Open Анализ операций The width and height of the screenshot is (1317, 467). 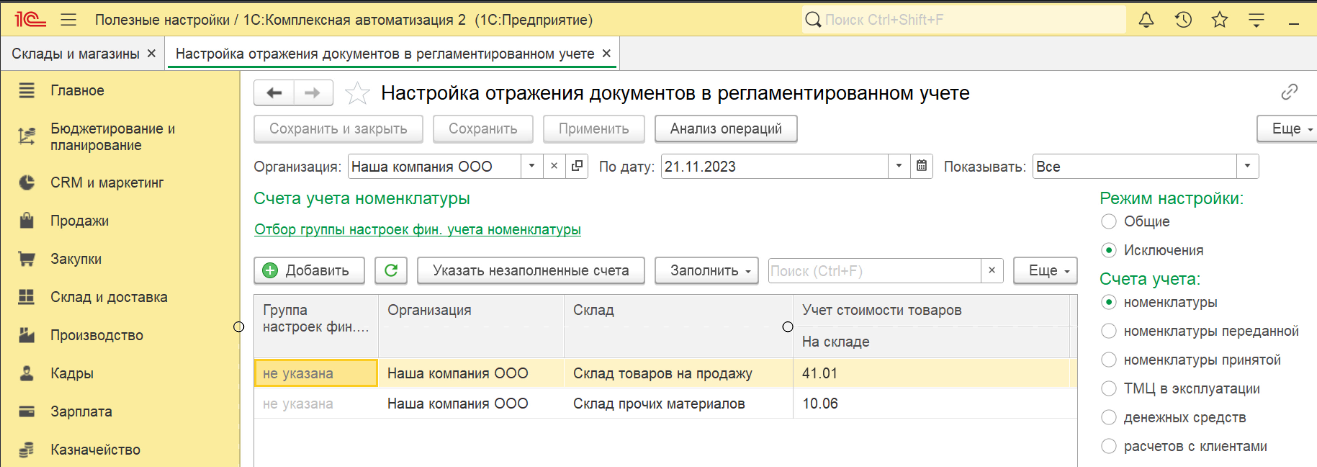(x=726, y=129)
